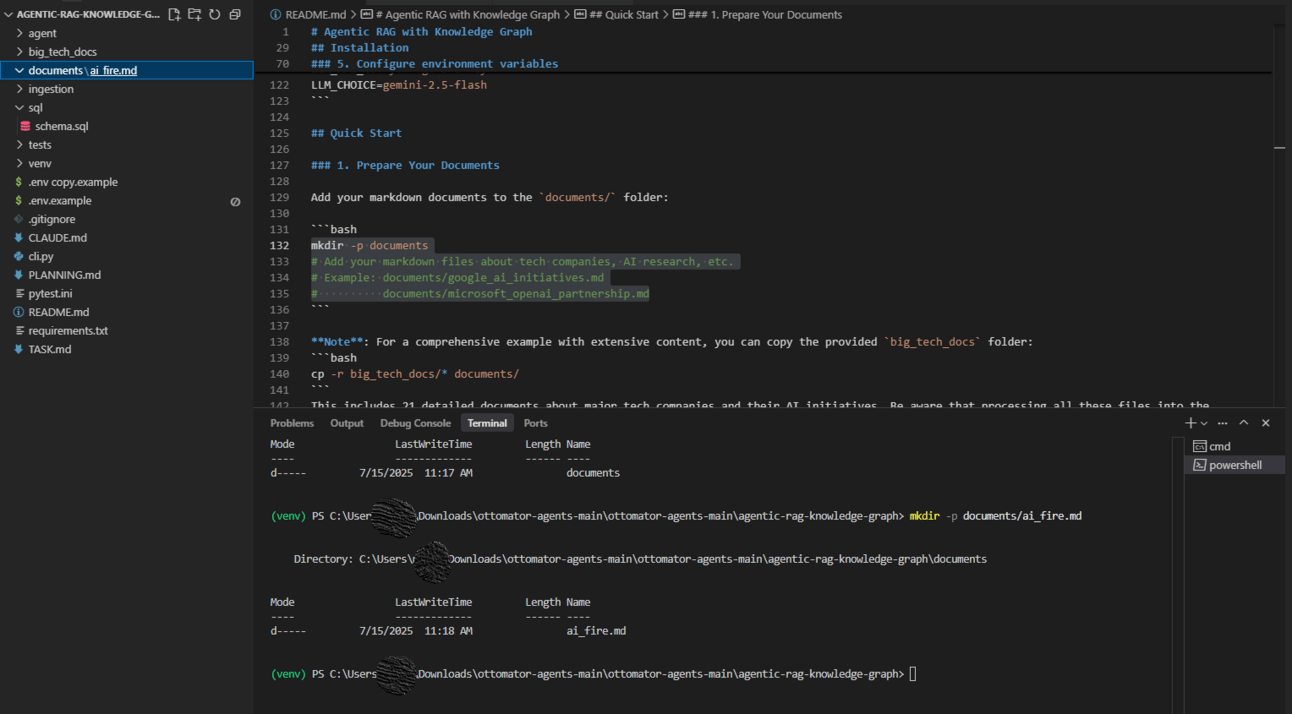Click the New Folder icon in Explorer header

tap(195, 15)
